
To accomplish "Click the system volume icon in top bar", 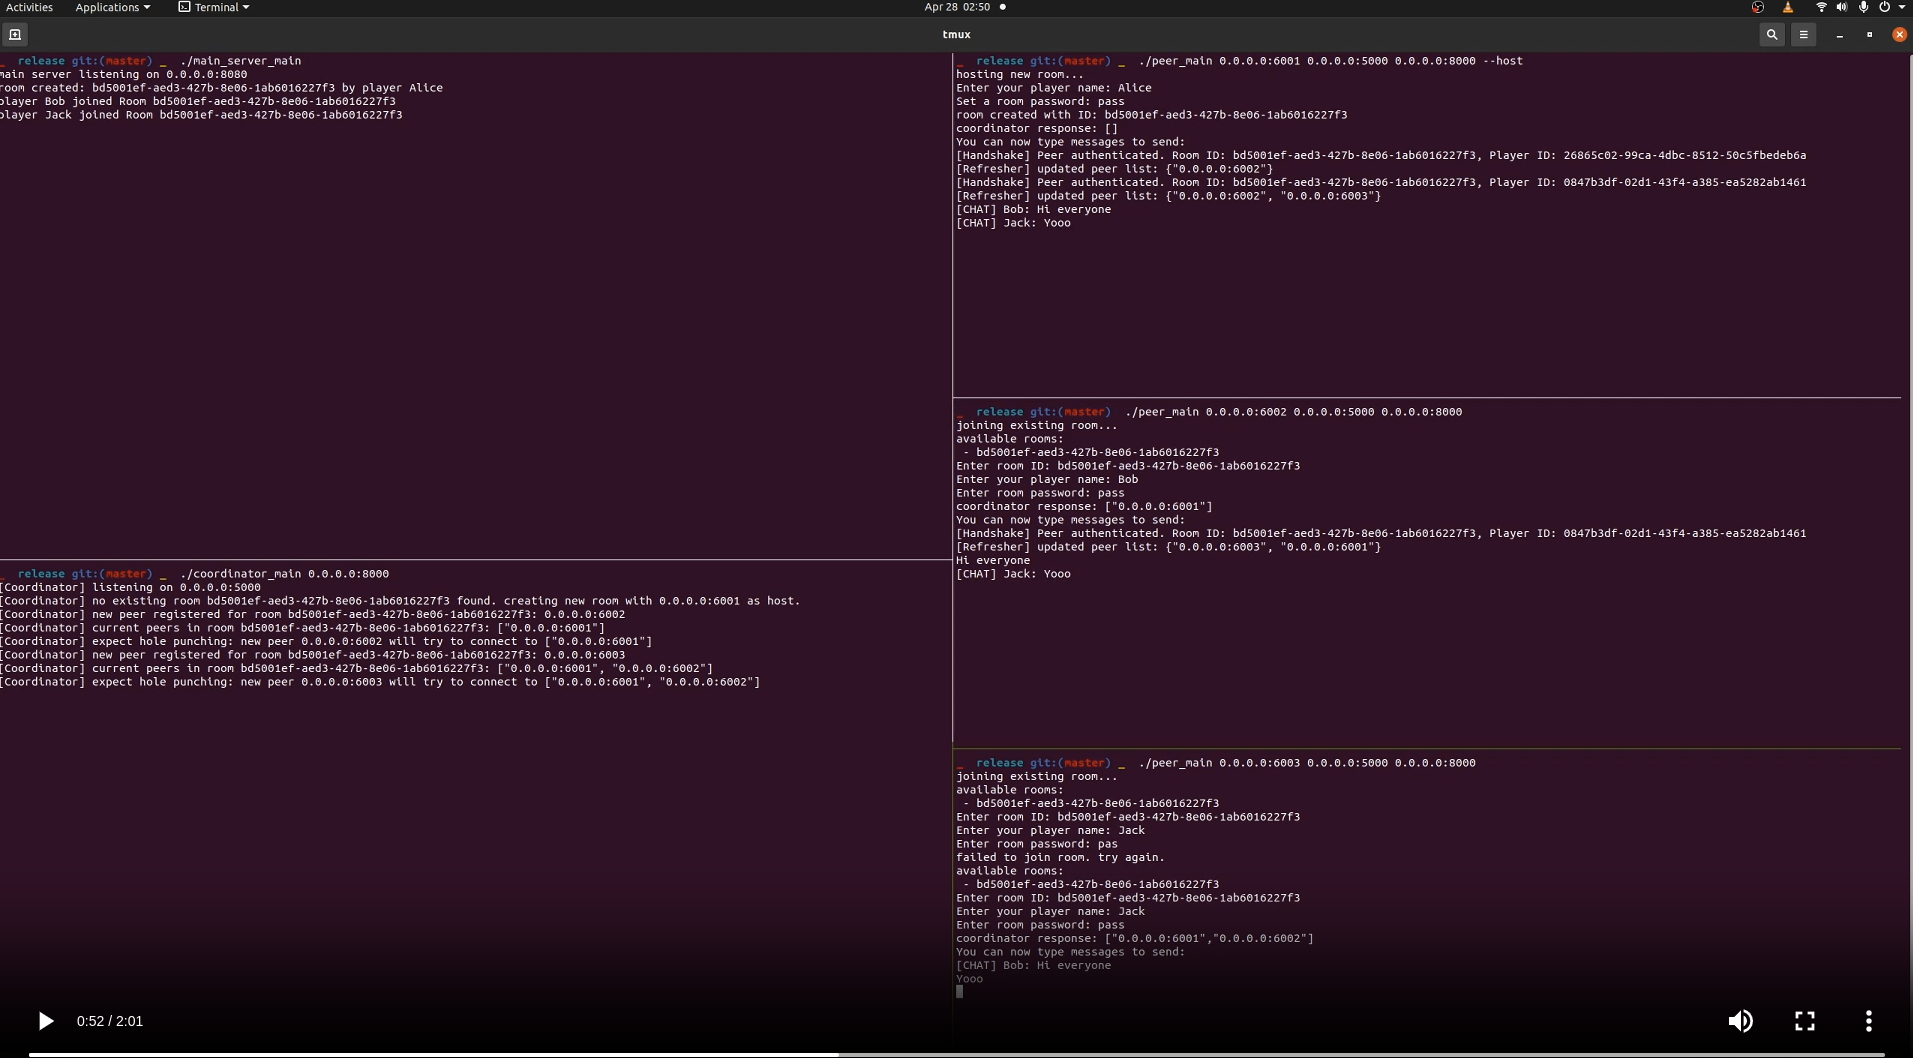I will (1842, 7).
